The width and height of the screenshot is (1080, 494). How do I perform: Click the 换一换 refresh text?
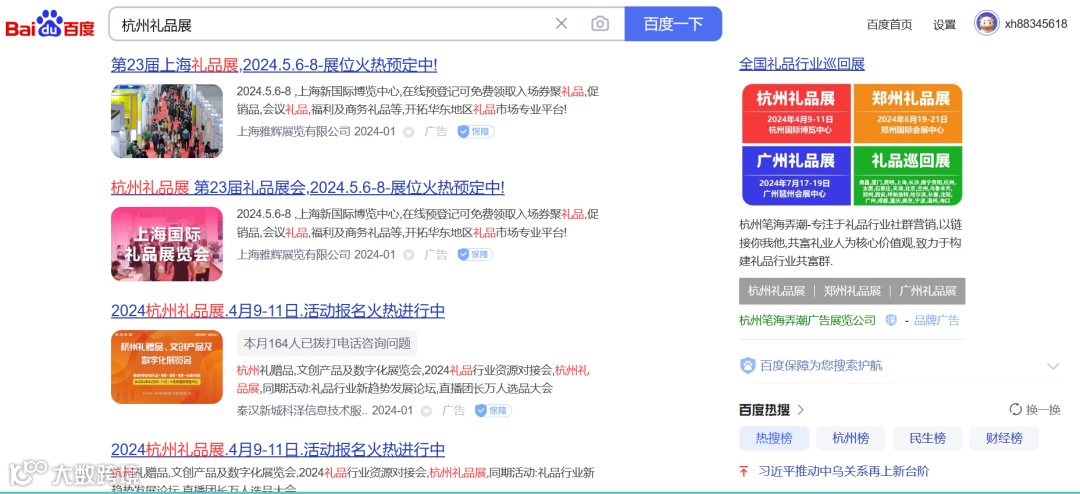tap(1043, 410)
